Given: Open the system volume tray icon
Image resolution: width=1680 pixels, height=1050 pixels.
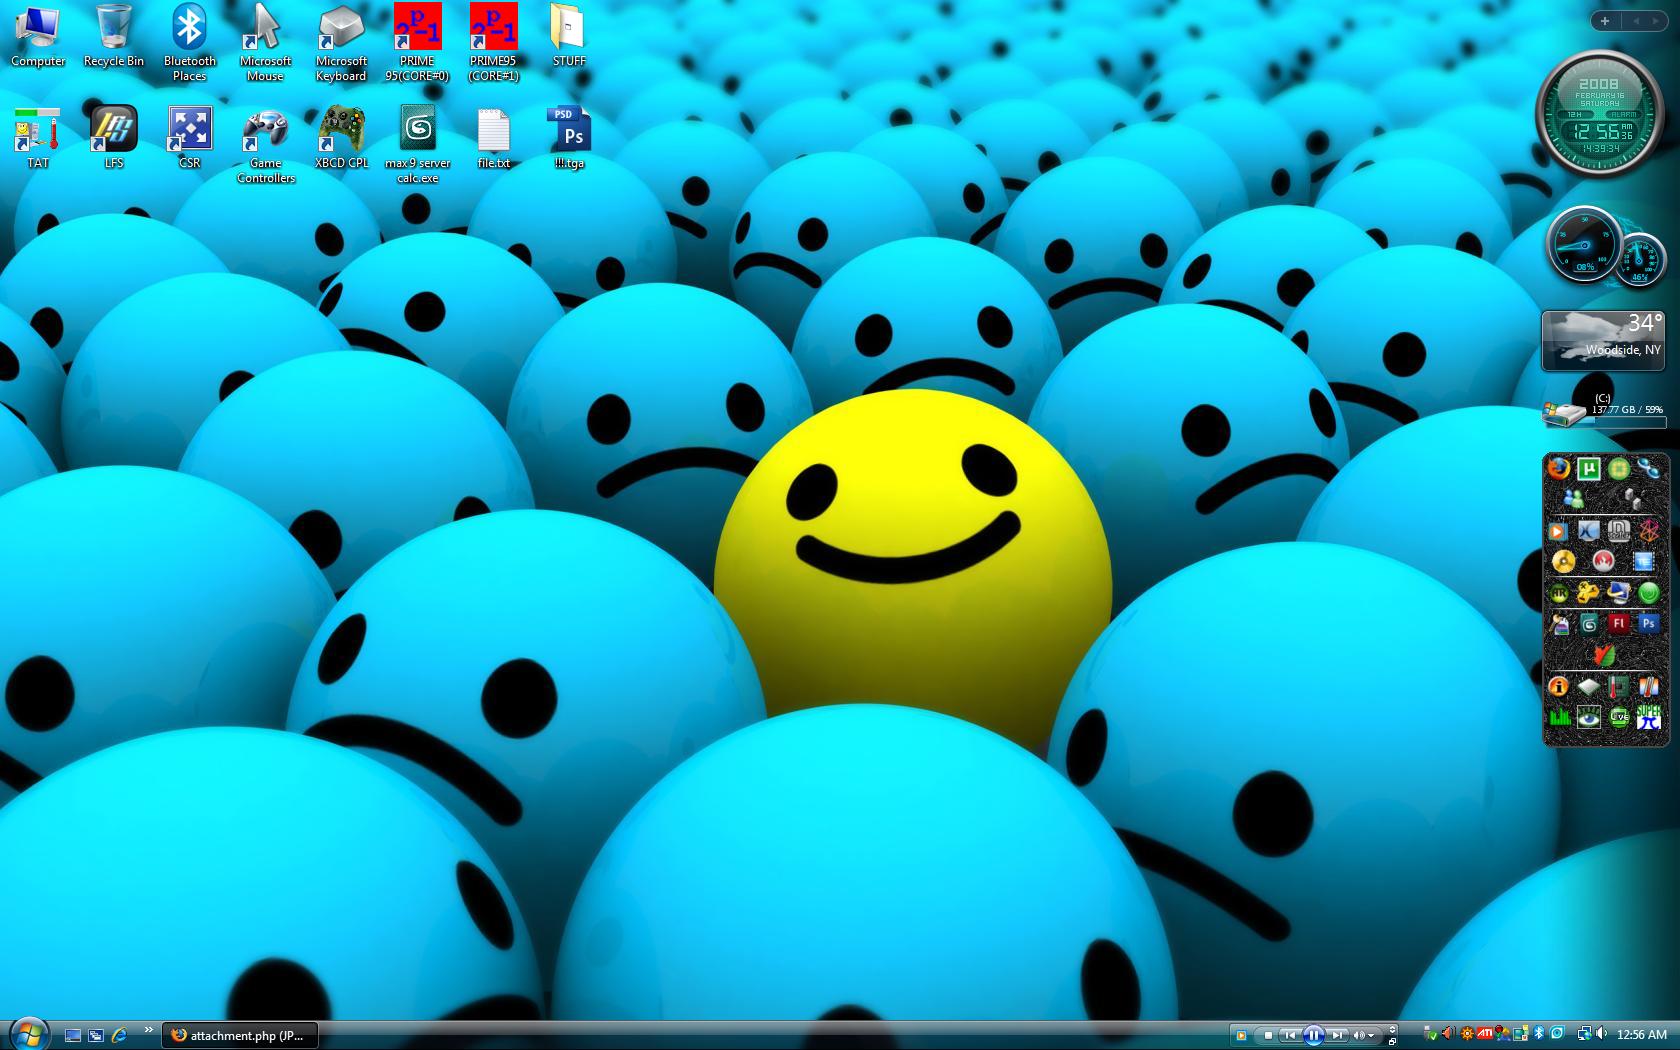Looking at the screenshot, I should (1602, 1034).
